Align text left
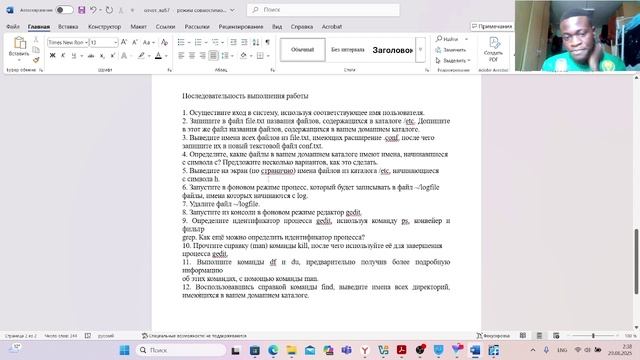640x360 pixels. pyautogui.click(x=181, y=56)
